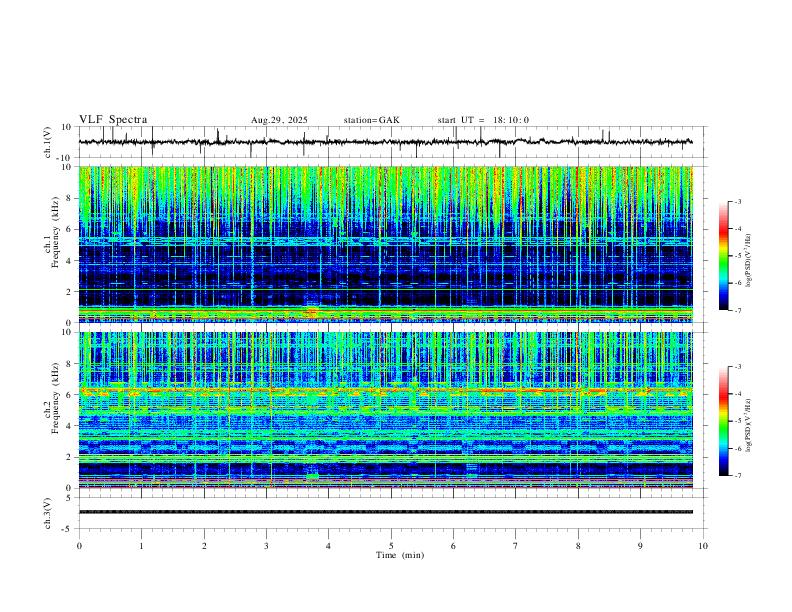Click the time axis tick label '2'
Viewport: 792px width, 612px height.
click(204, 546)
